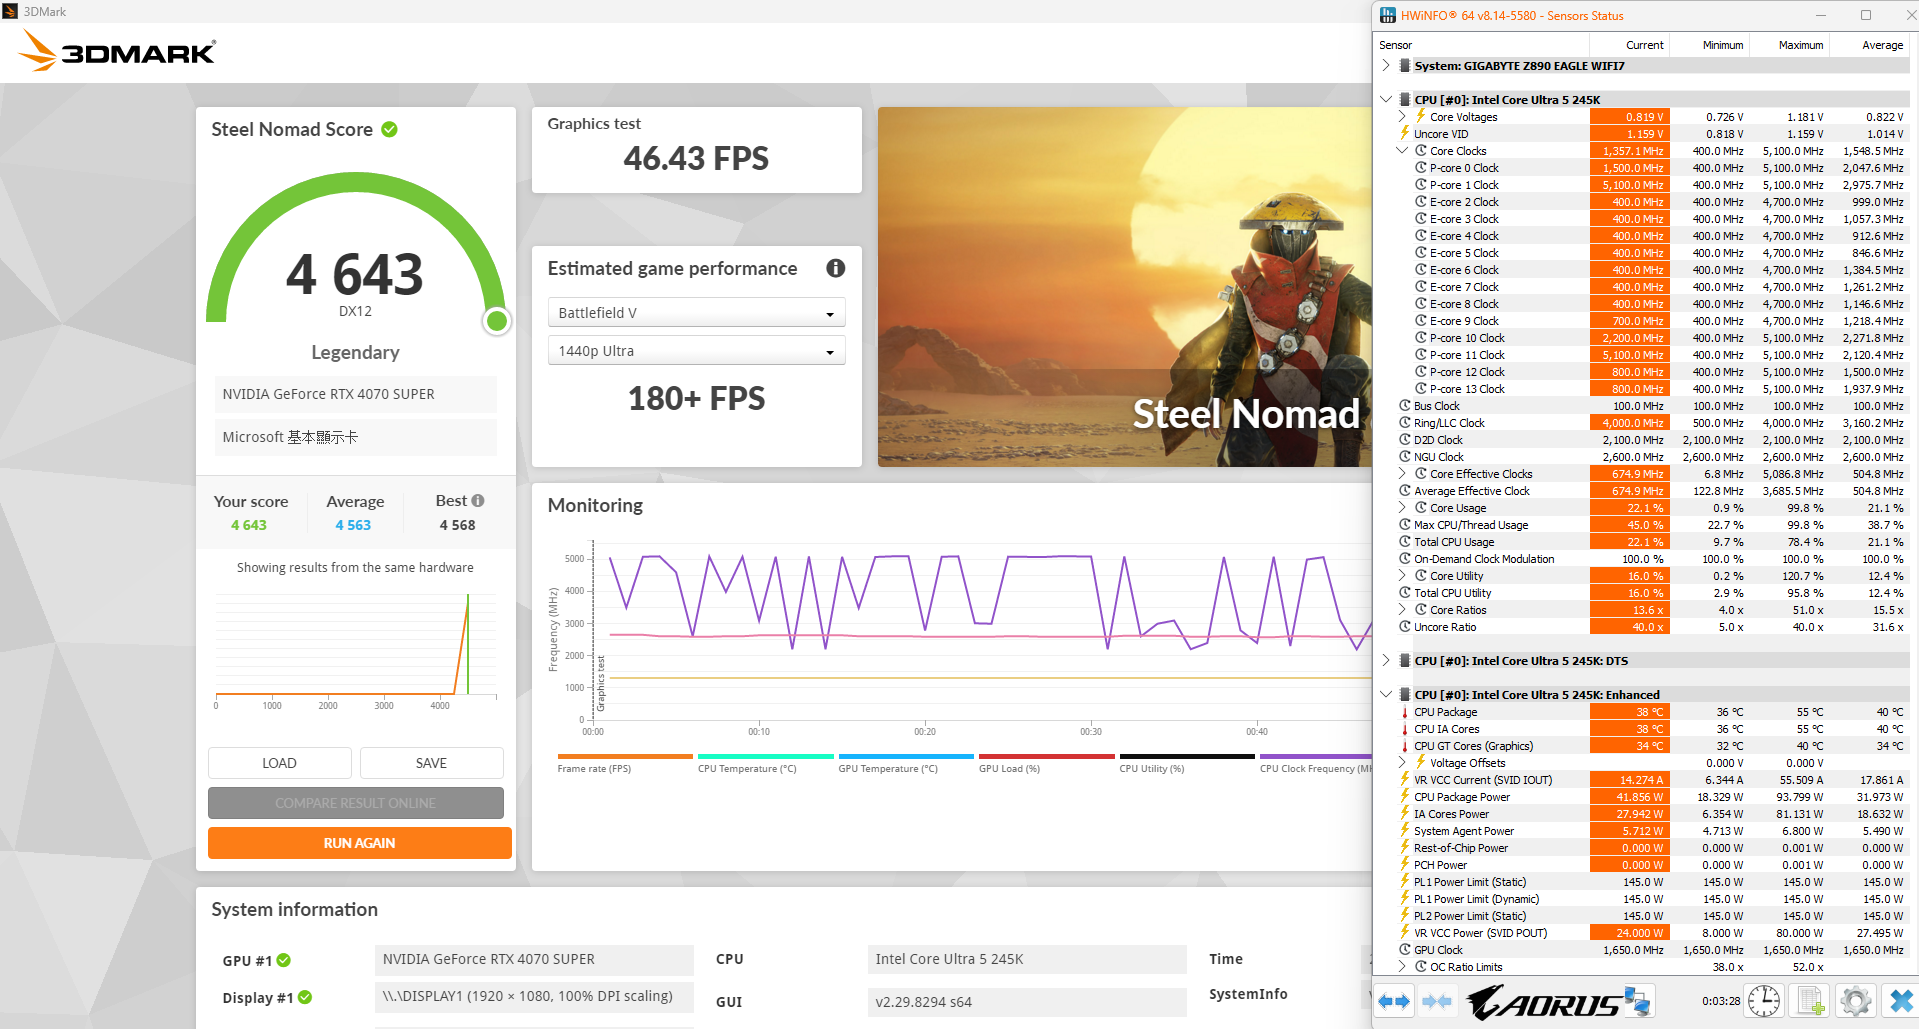The width and height of the screenshot is (1919, 1029).
Task: Click green check next to Display #1
Action: 305,997
